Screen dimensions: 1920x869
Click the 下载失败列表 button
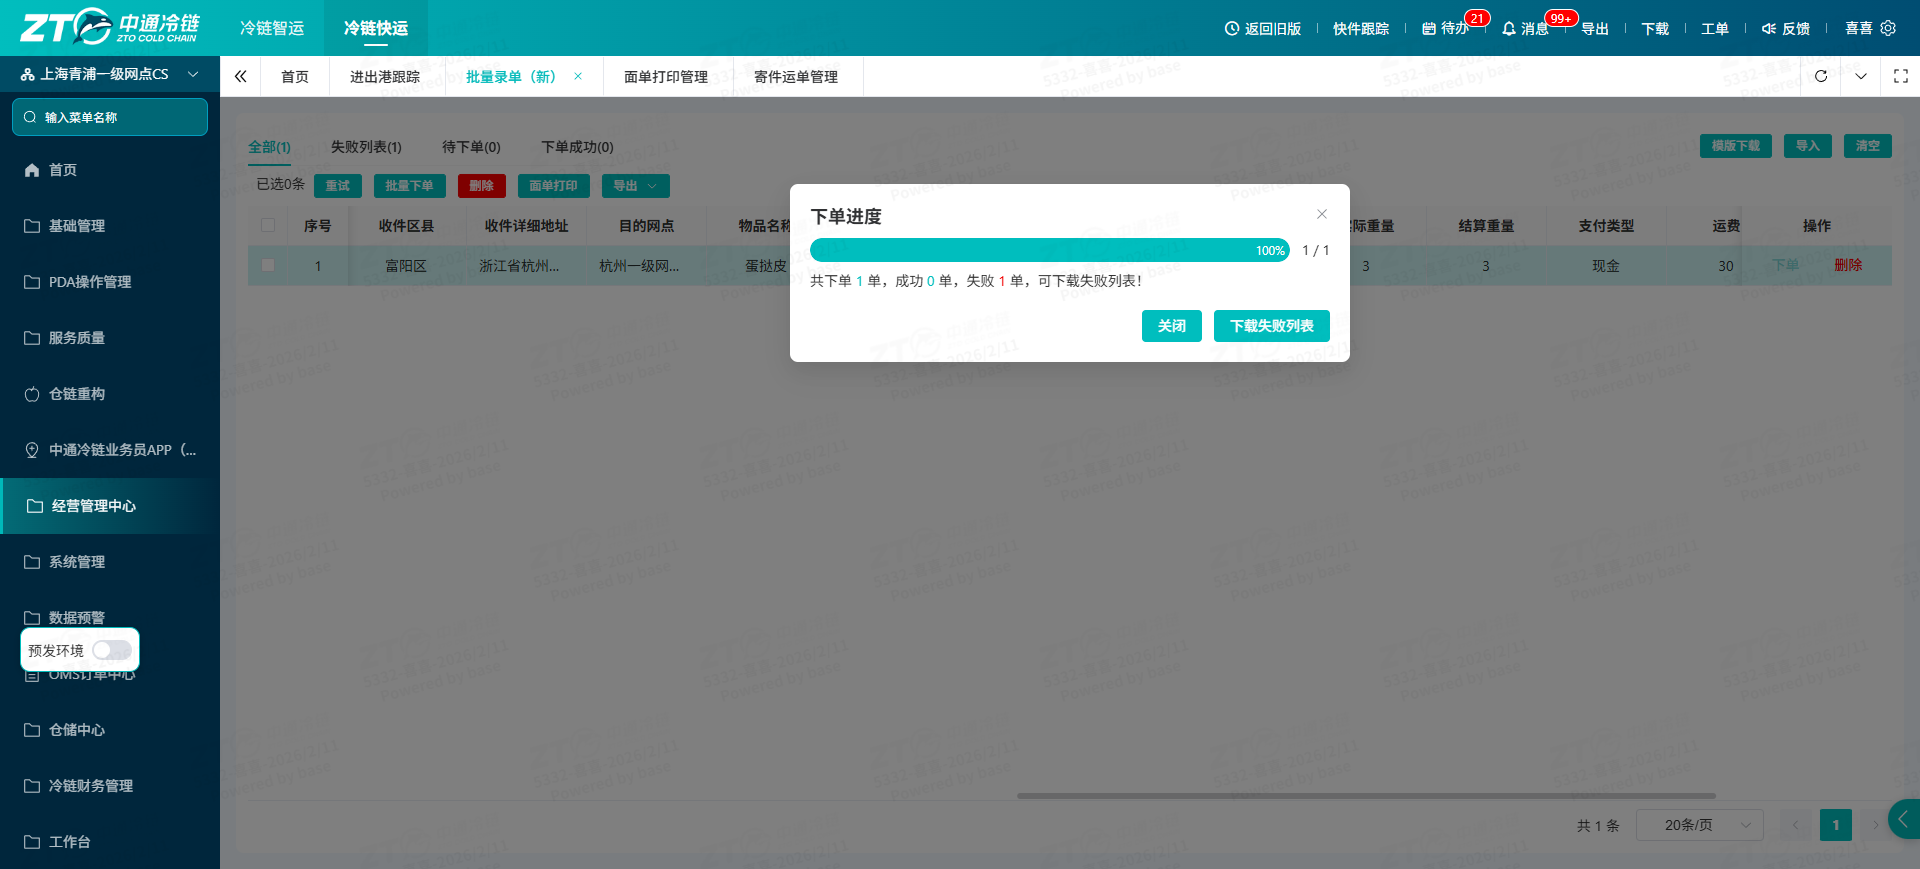pos(1272,326)
